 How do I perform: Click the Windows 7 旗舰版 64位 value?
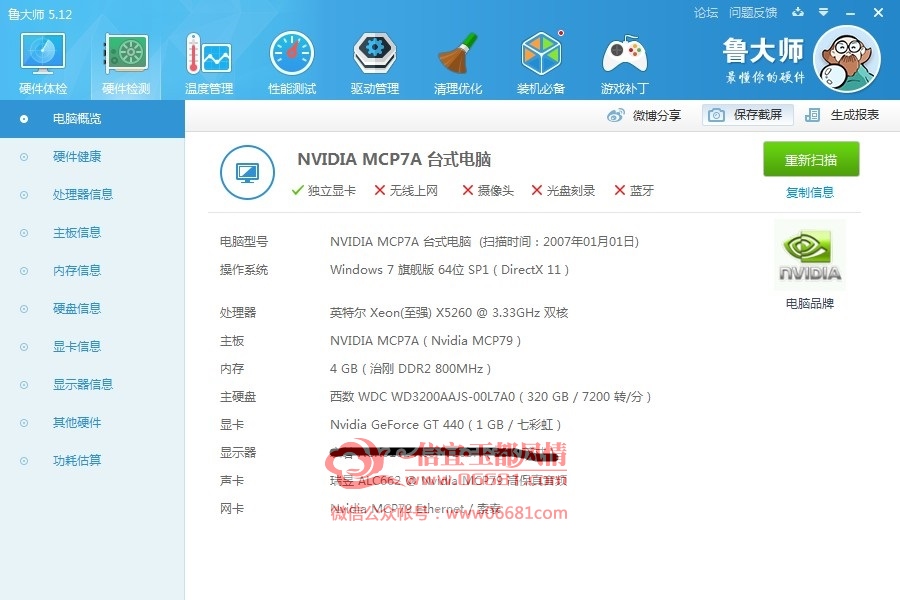click(x=449, y=270)
